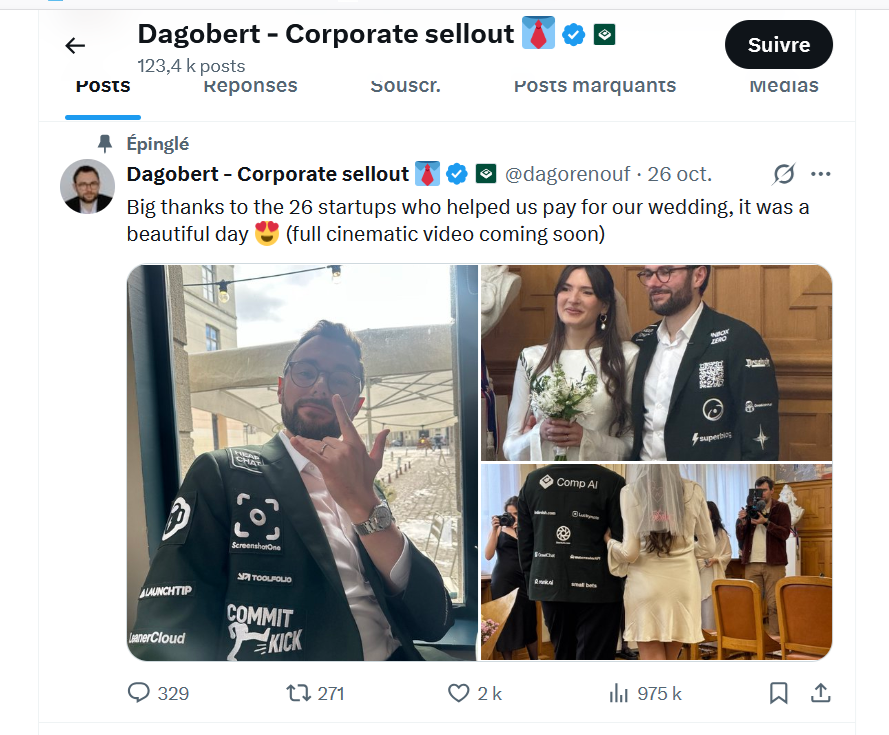The height and width of the screenshot is (735, 889).
Task: Click the repost icon
Action: coord(298,692)
